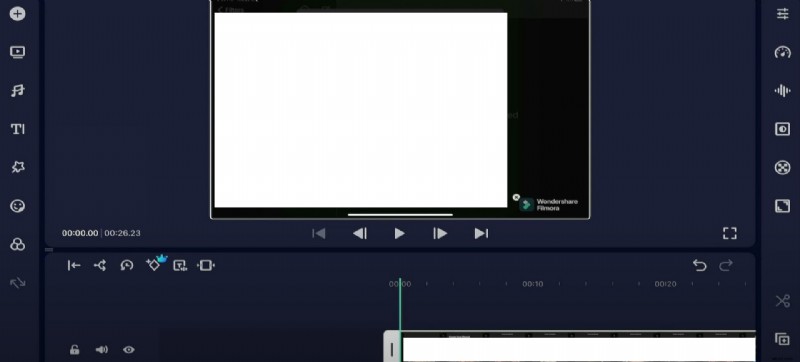Click the white preview video canvas
Screen dimensions: 800x362
tap(361, 110)
